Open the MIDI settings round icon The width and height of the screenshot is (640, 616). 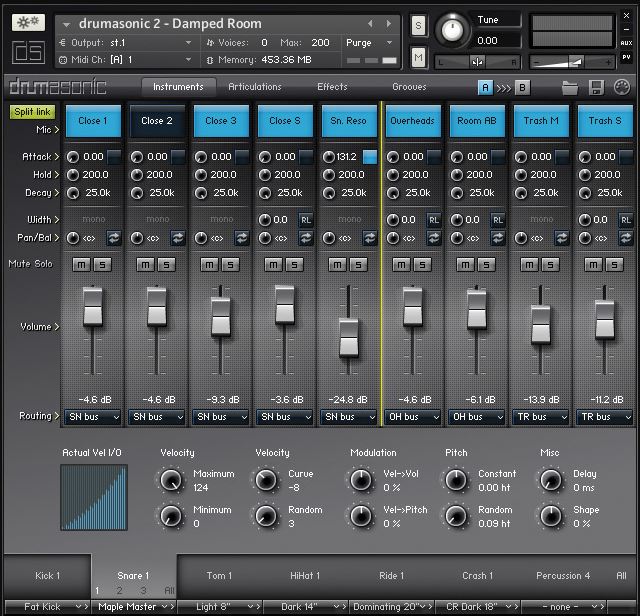click(622, 87)
